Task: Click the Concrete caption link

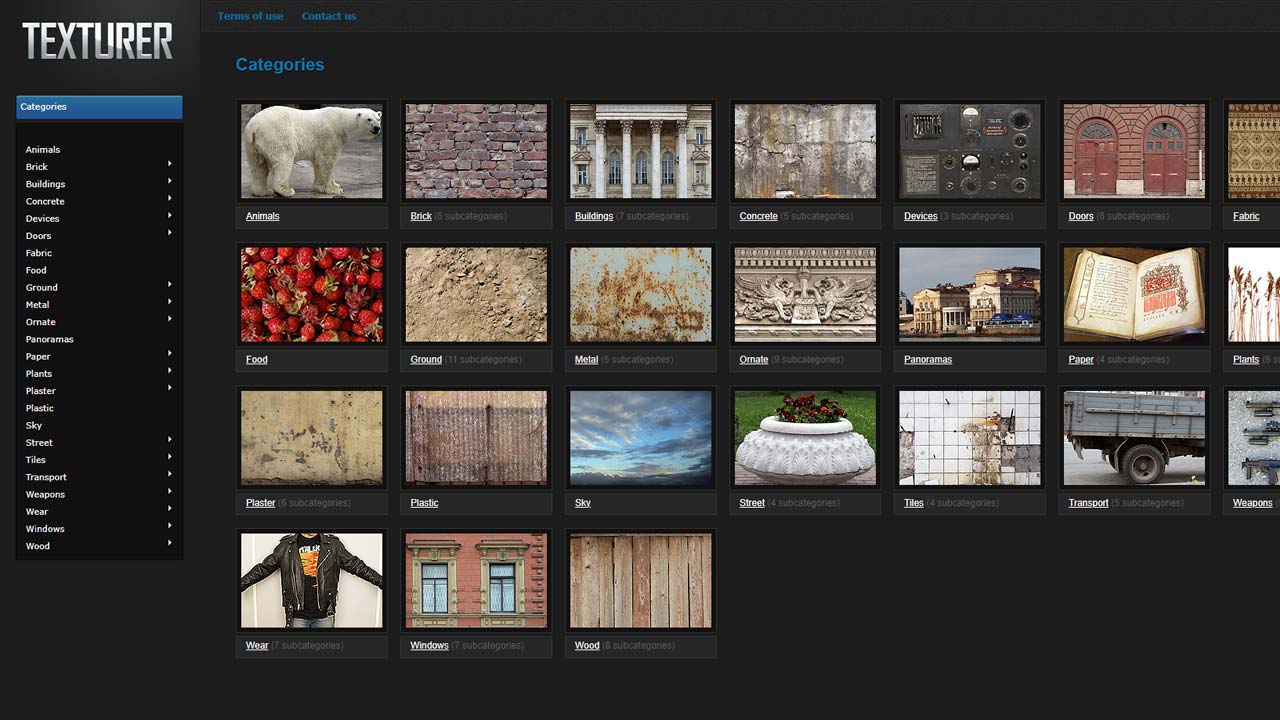Action: [x=758, y=216]
